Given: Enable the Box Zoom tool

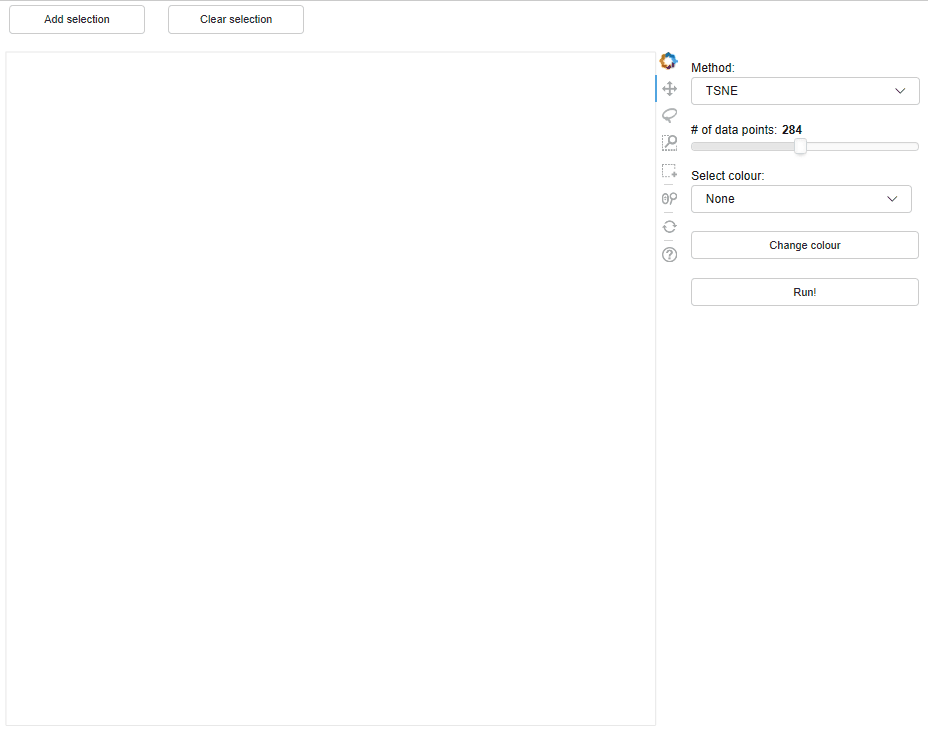Looking at the screenshot, I should [x=670, y=142].
